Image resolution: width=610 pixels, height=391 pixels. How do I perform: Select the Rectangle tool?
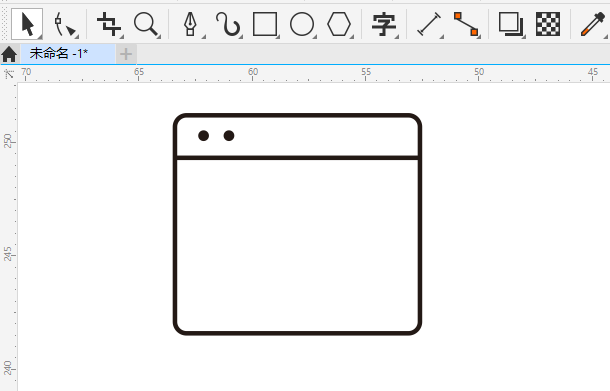click(265, 25)
